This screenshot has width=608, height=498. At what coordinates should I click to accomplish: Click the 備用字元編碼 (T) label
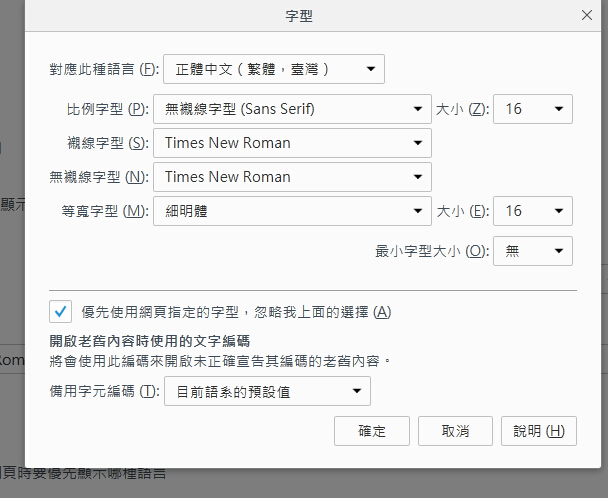(104, 391)
